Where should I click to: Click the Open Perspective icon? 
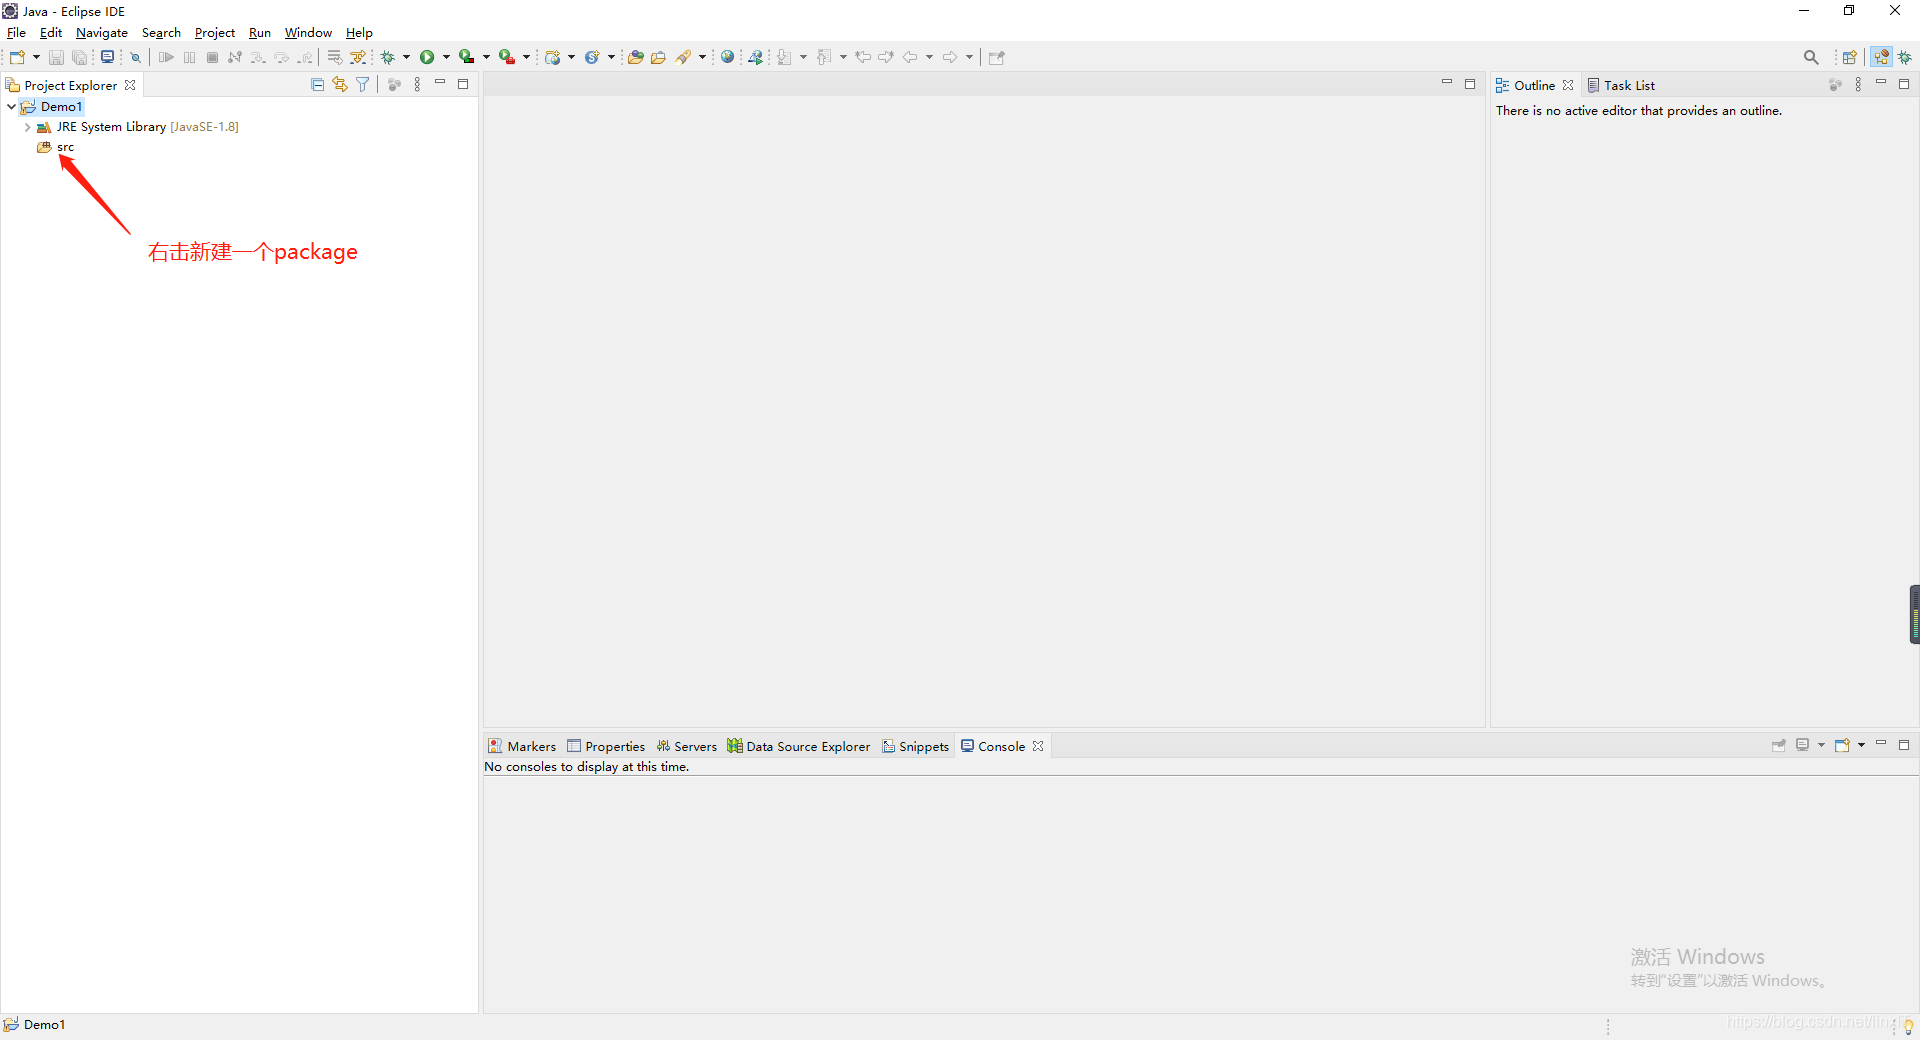1850,57
